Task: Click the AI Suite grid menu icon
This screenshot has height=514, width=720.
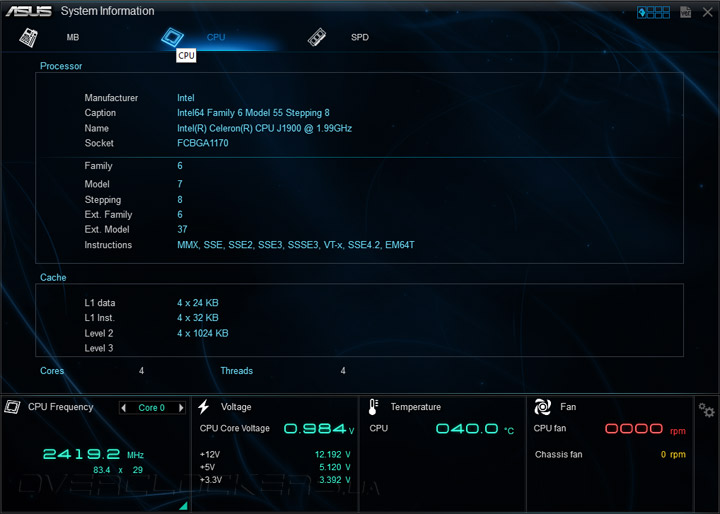Action: [653, 12]
